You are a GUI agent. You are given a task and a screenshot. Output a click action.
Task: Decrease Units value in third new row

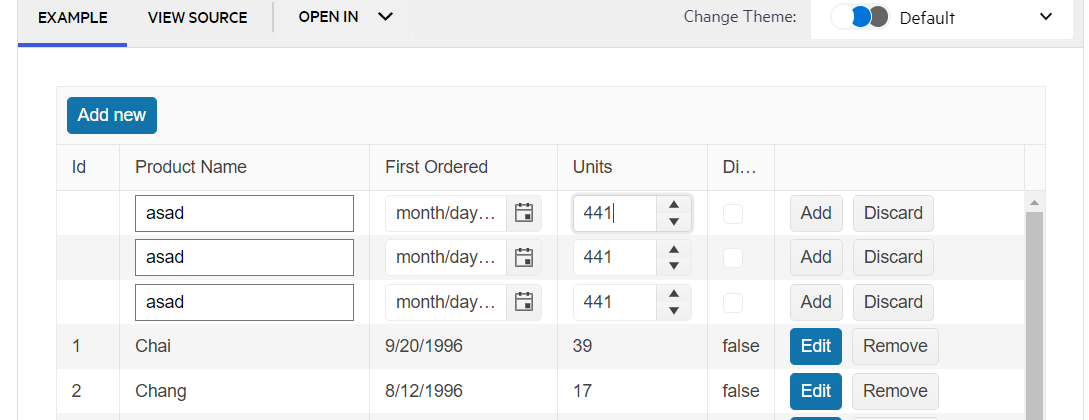tap(674, 311)
